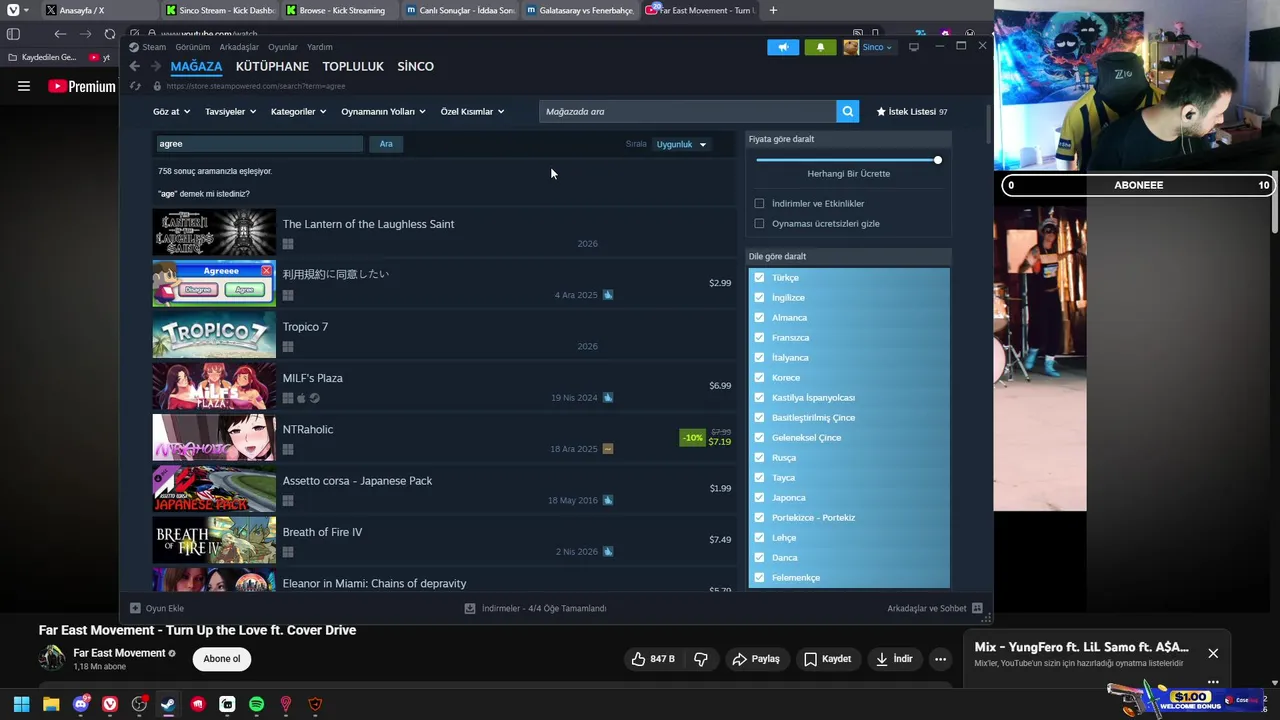The height and width of the screenshot is (720, 1280).
Task: Uncheck the Japonca language filter
Action: [759, 497]
